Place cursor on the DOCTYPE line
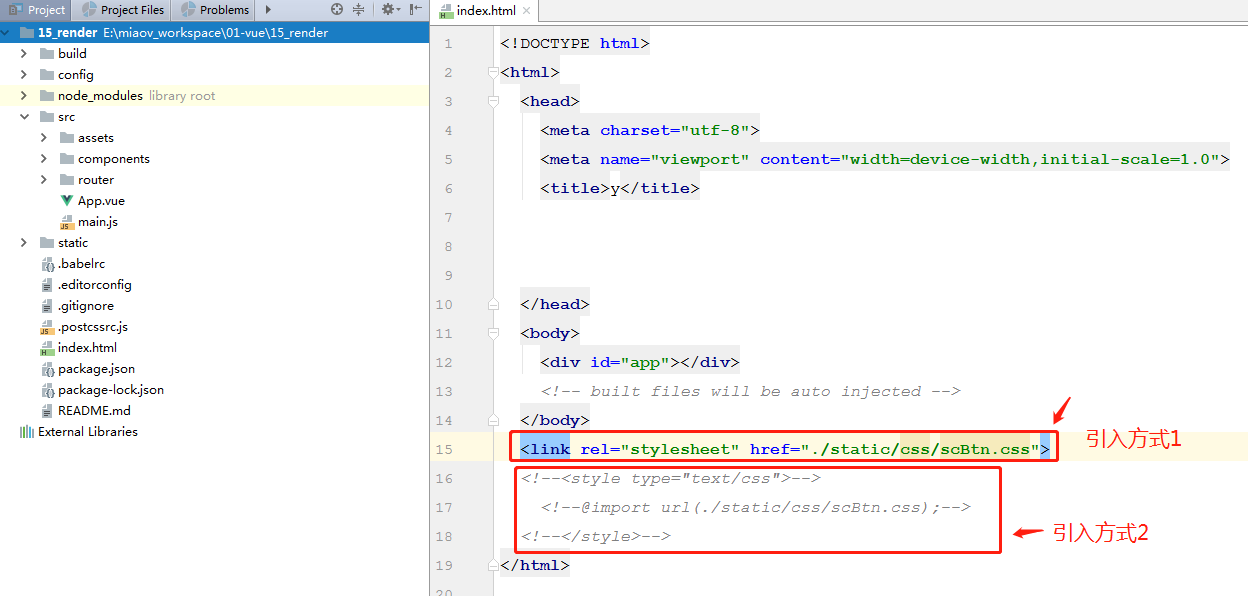Viewport: 1248px width, 596px height. point(575,43)
